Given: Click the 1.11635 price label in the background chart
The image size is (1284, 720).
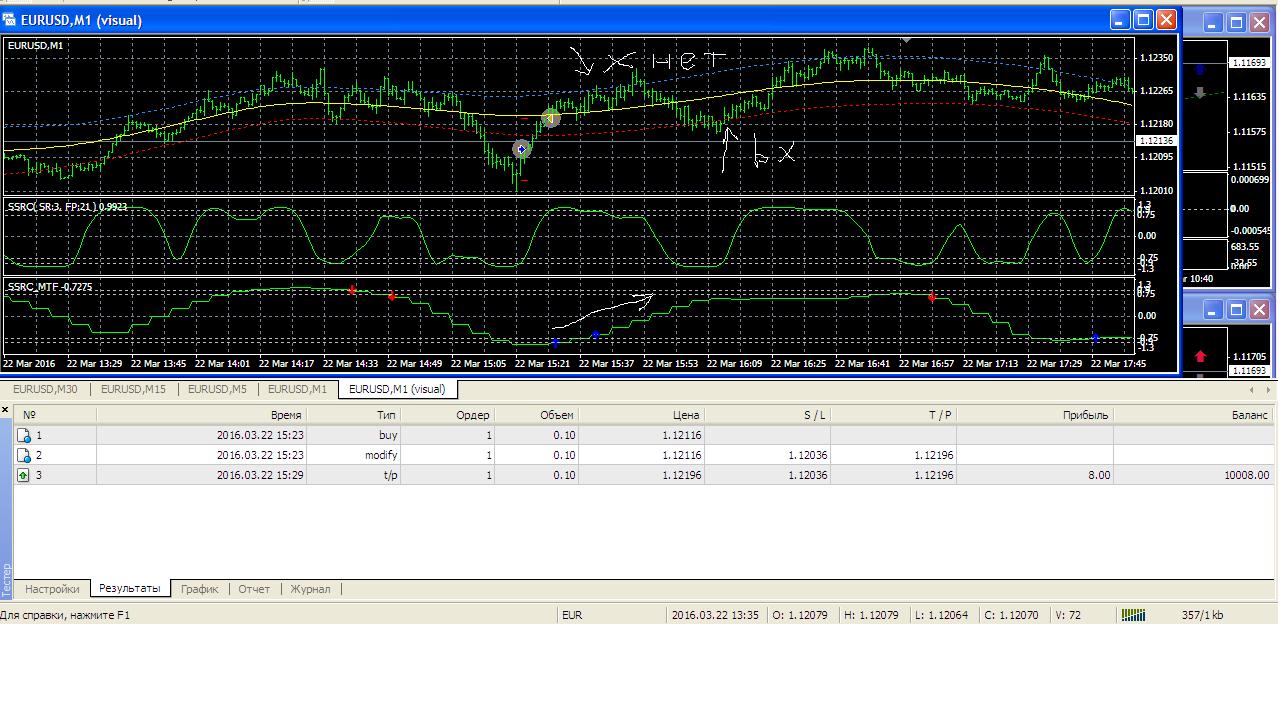Looking at the screenshot, I should 1249,97.
